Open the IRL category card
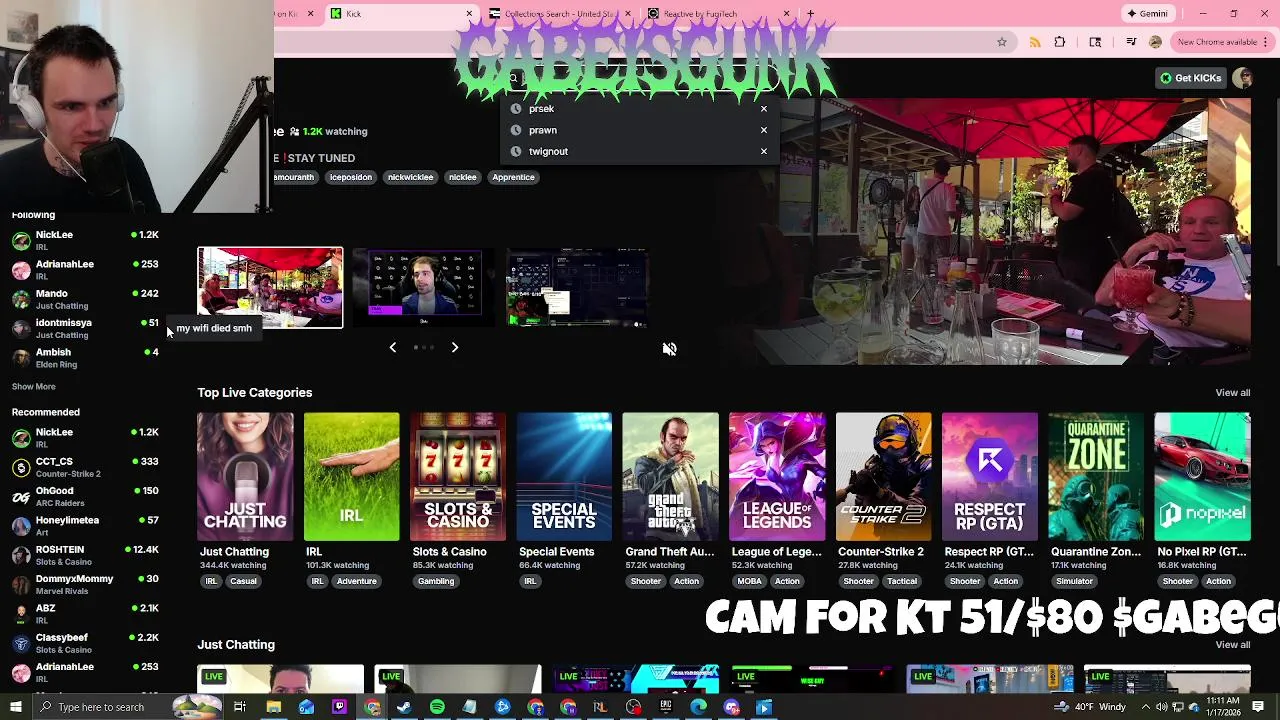Screen dimensions: 1280x720 351,476
